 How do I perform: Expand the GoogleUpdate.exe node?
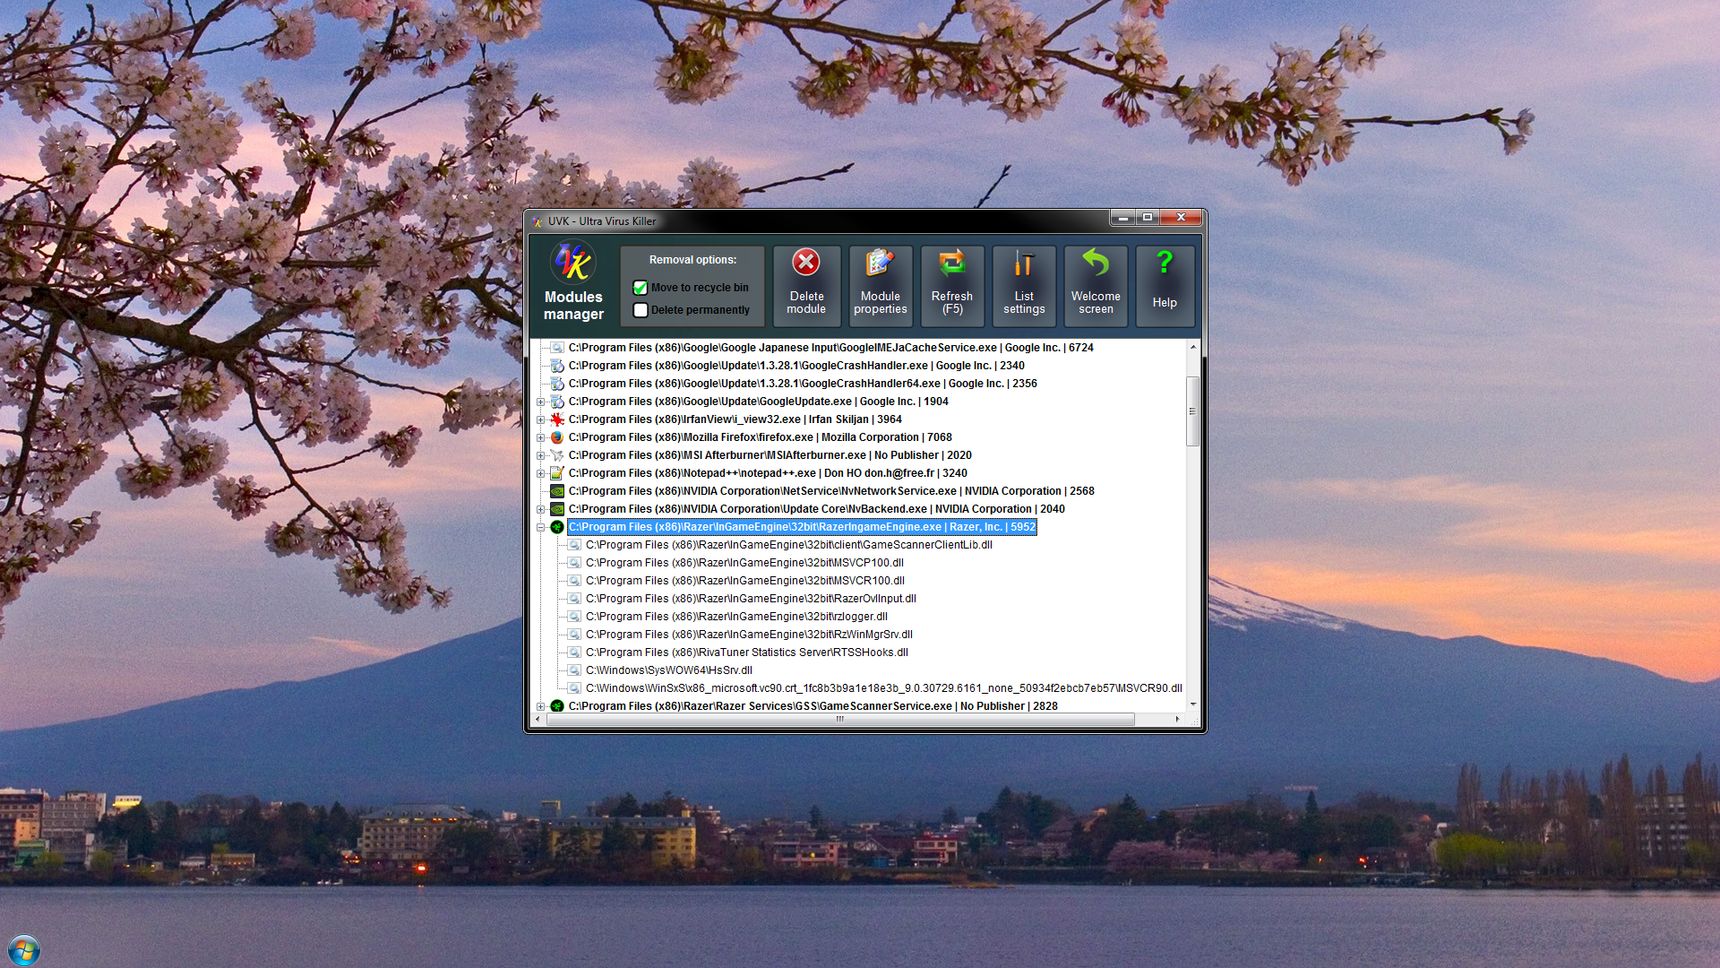click(541, 402)
